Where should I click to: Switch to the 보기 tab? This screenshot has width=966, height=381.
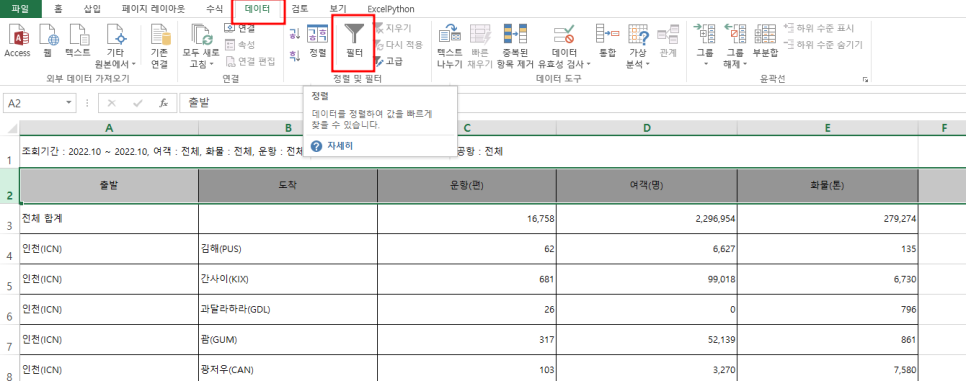coord(338,9)
